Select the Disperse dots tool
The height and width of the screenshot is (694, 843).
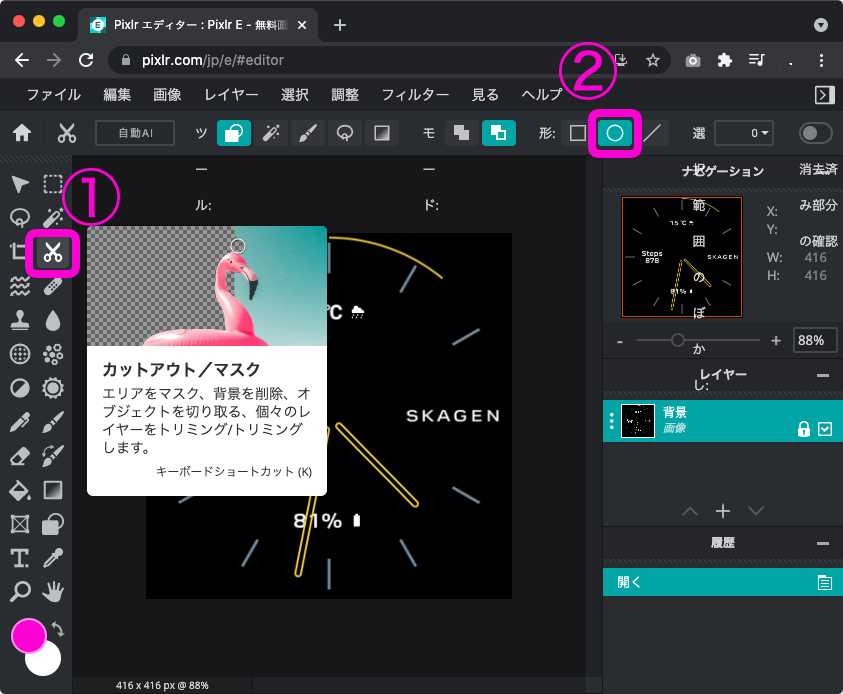pos(53,354)
